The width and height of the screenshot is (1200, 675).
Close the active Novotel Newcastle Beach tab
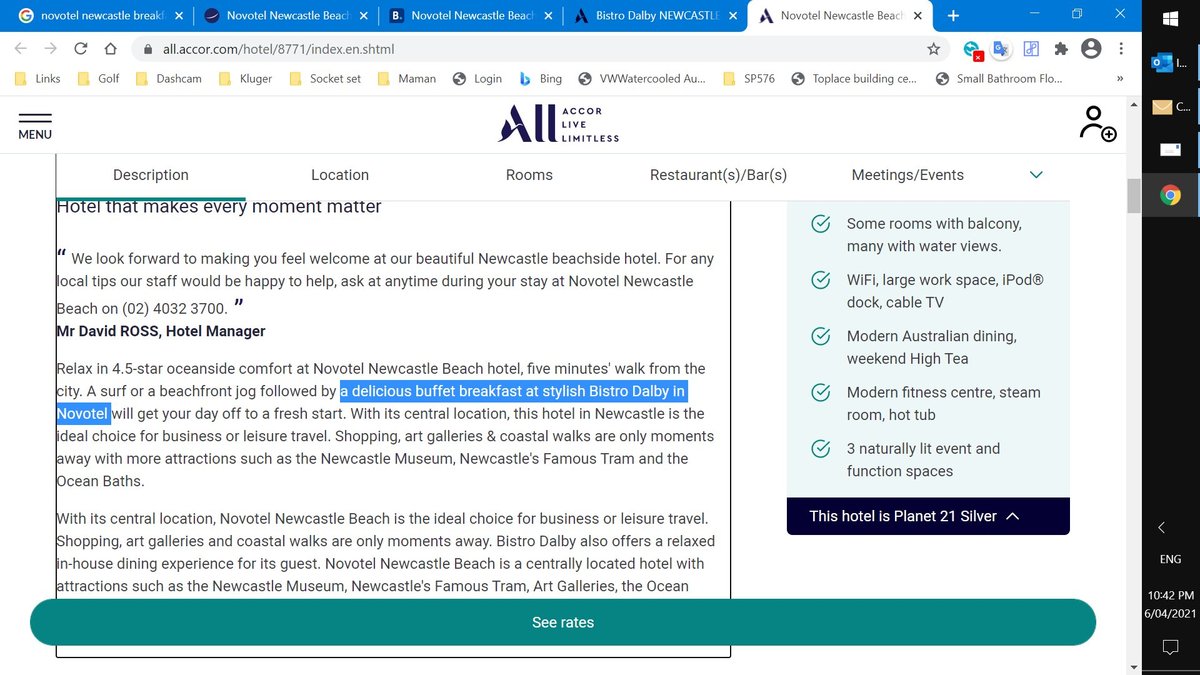point(918,16)
